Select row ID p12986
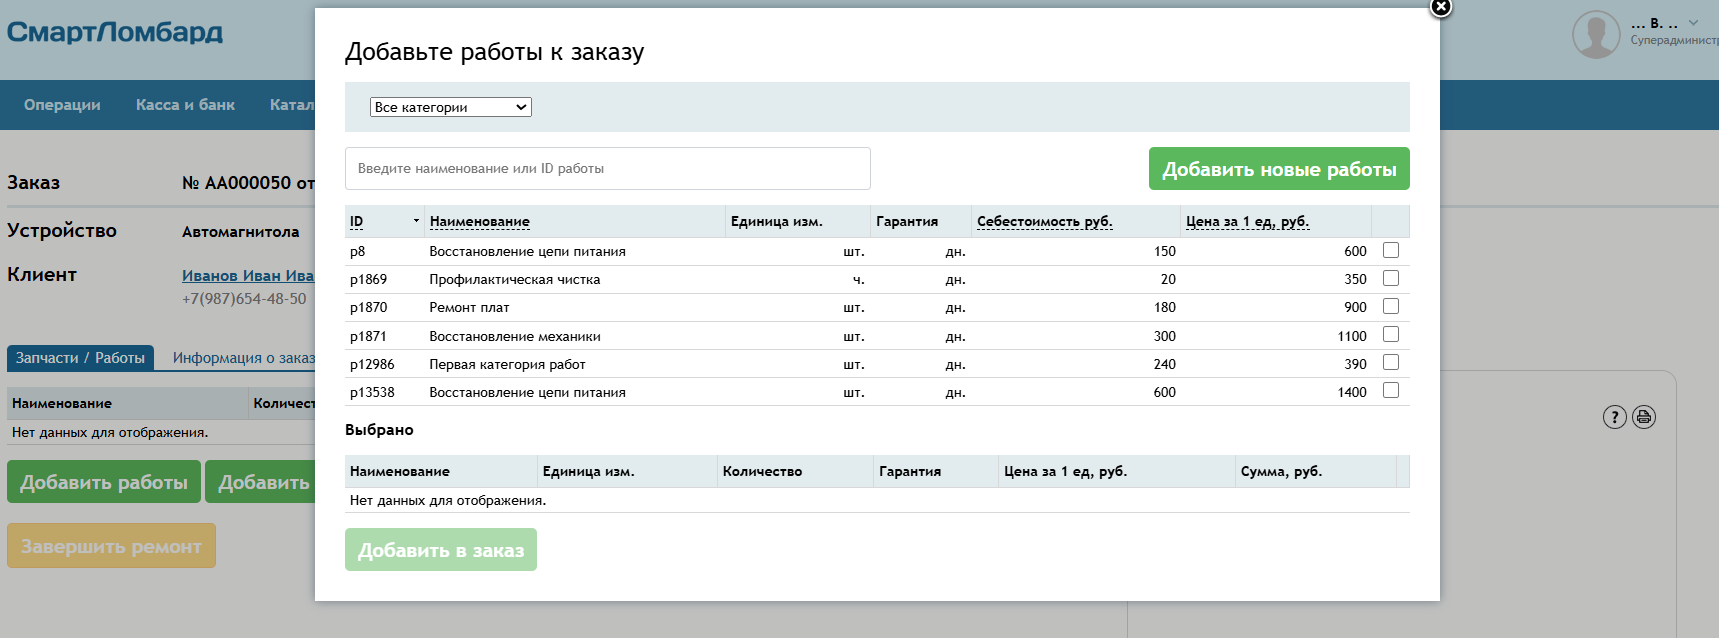The height and width of the screenshot is (638, 1719). click(372, 365)
